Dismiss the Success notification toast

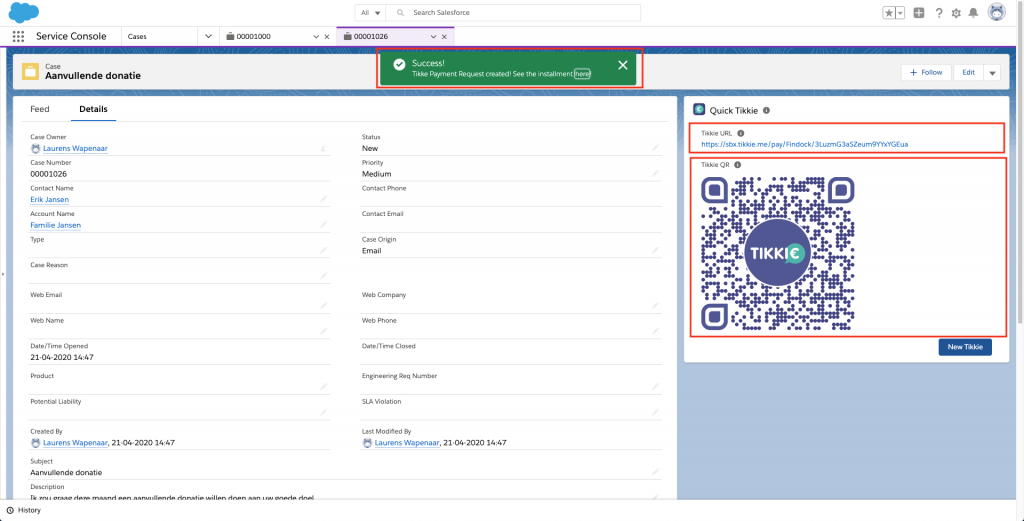[623, 65]
